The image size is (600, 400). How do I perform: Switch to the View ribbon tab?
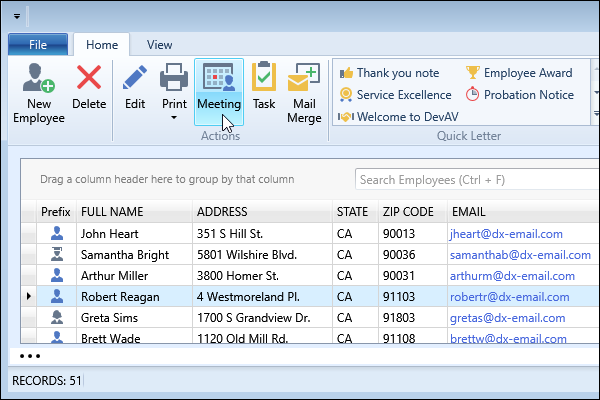[x=159, y=44]
